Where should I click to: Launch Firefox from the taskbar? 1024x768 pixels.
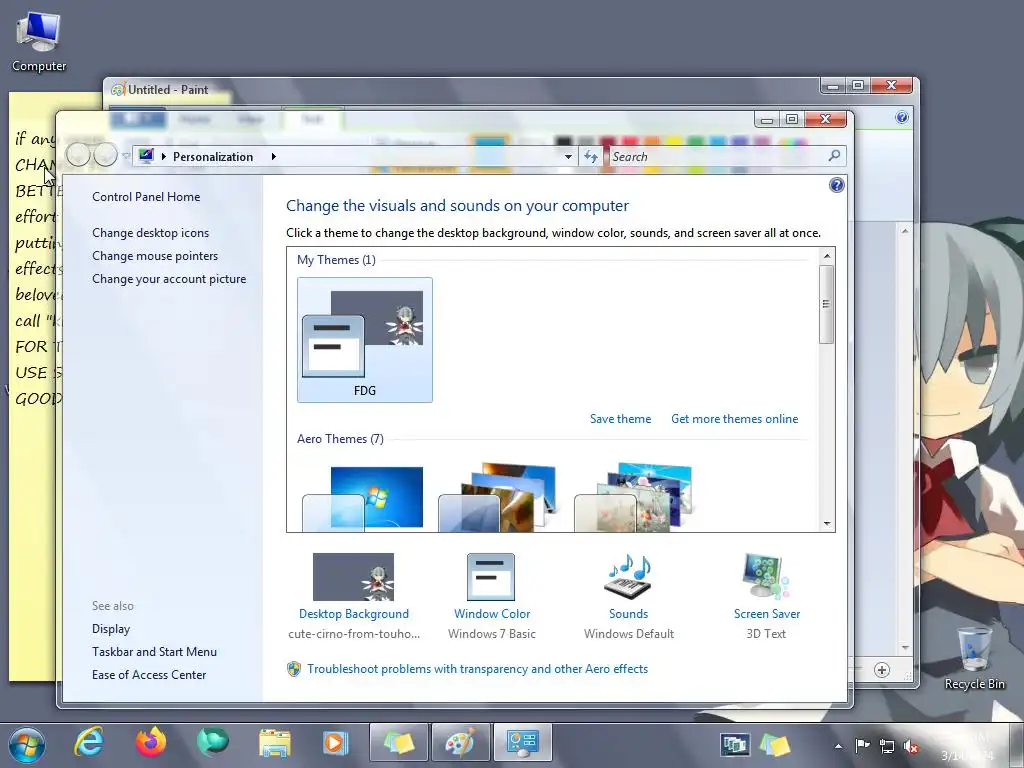[151, 743]
